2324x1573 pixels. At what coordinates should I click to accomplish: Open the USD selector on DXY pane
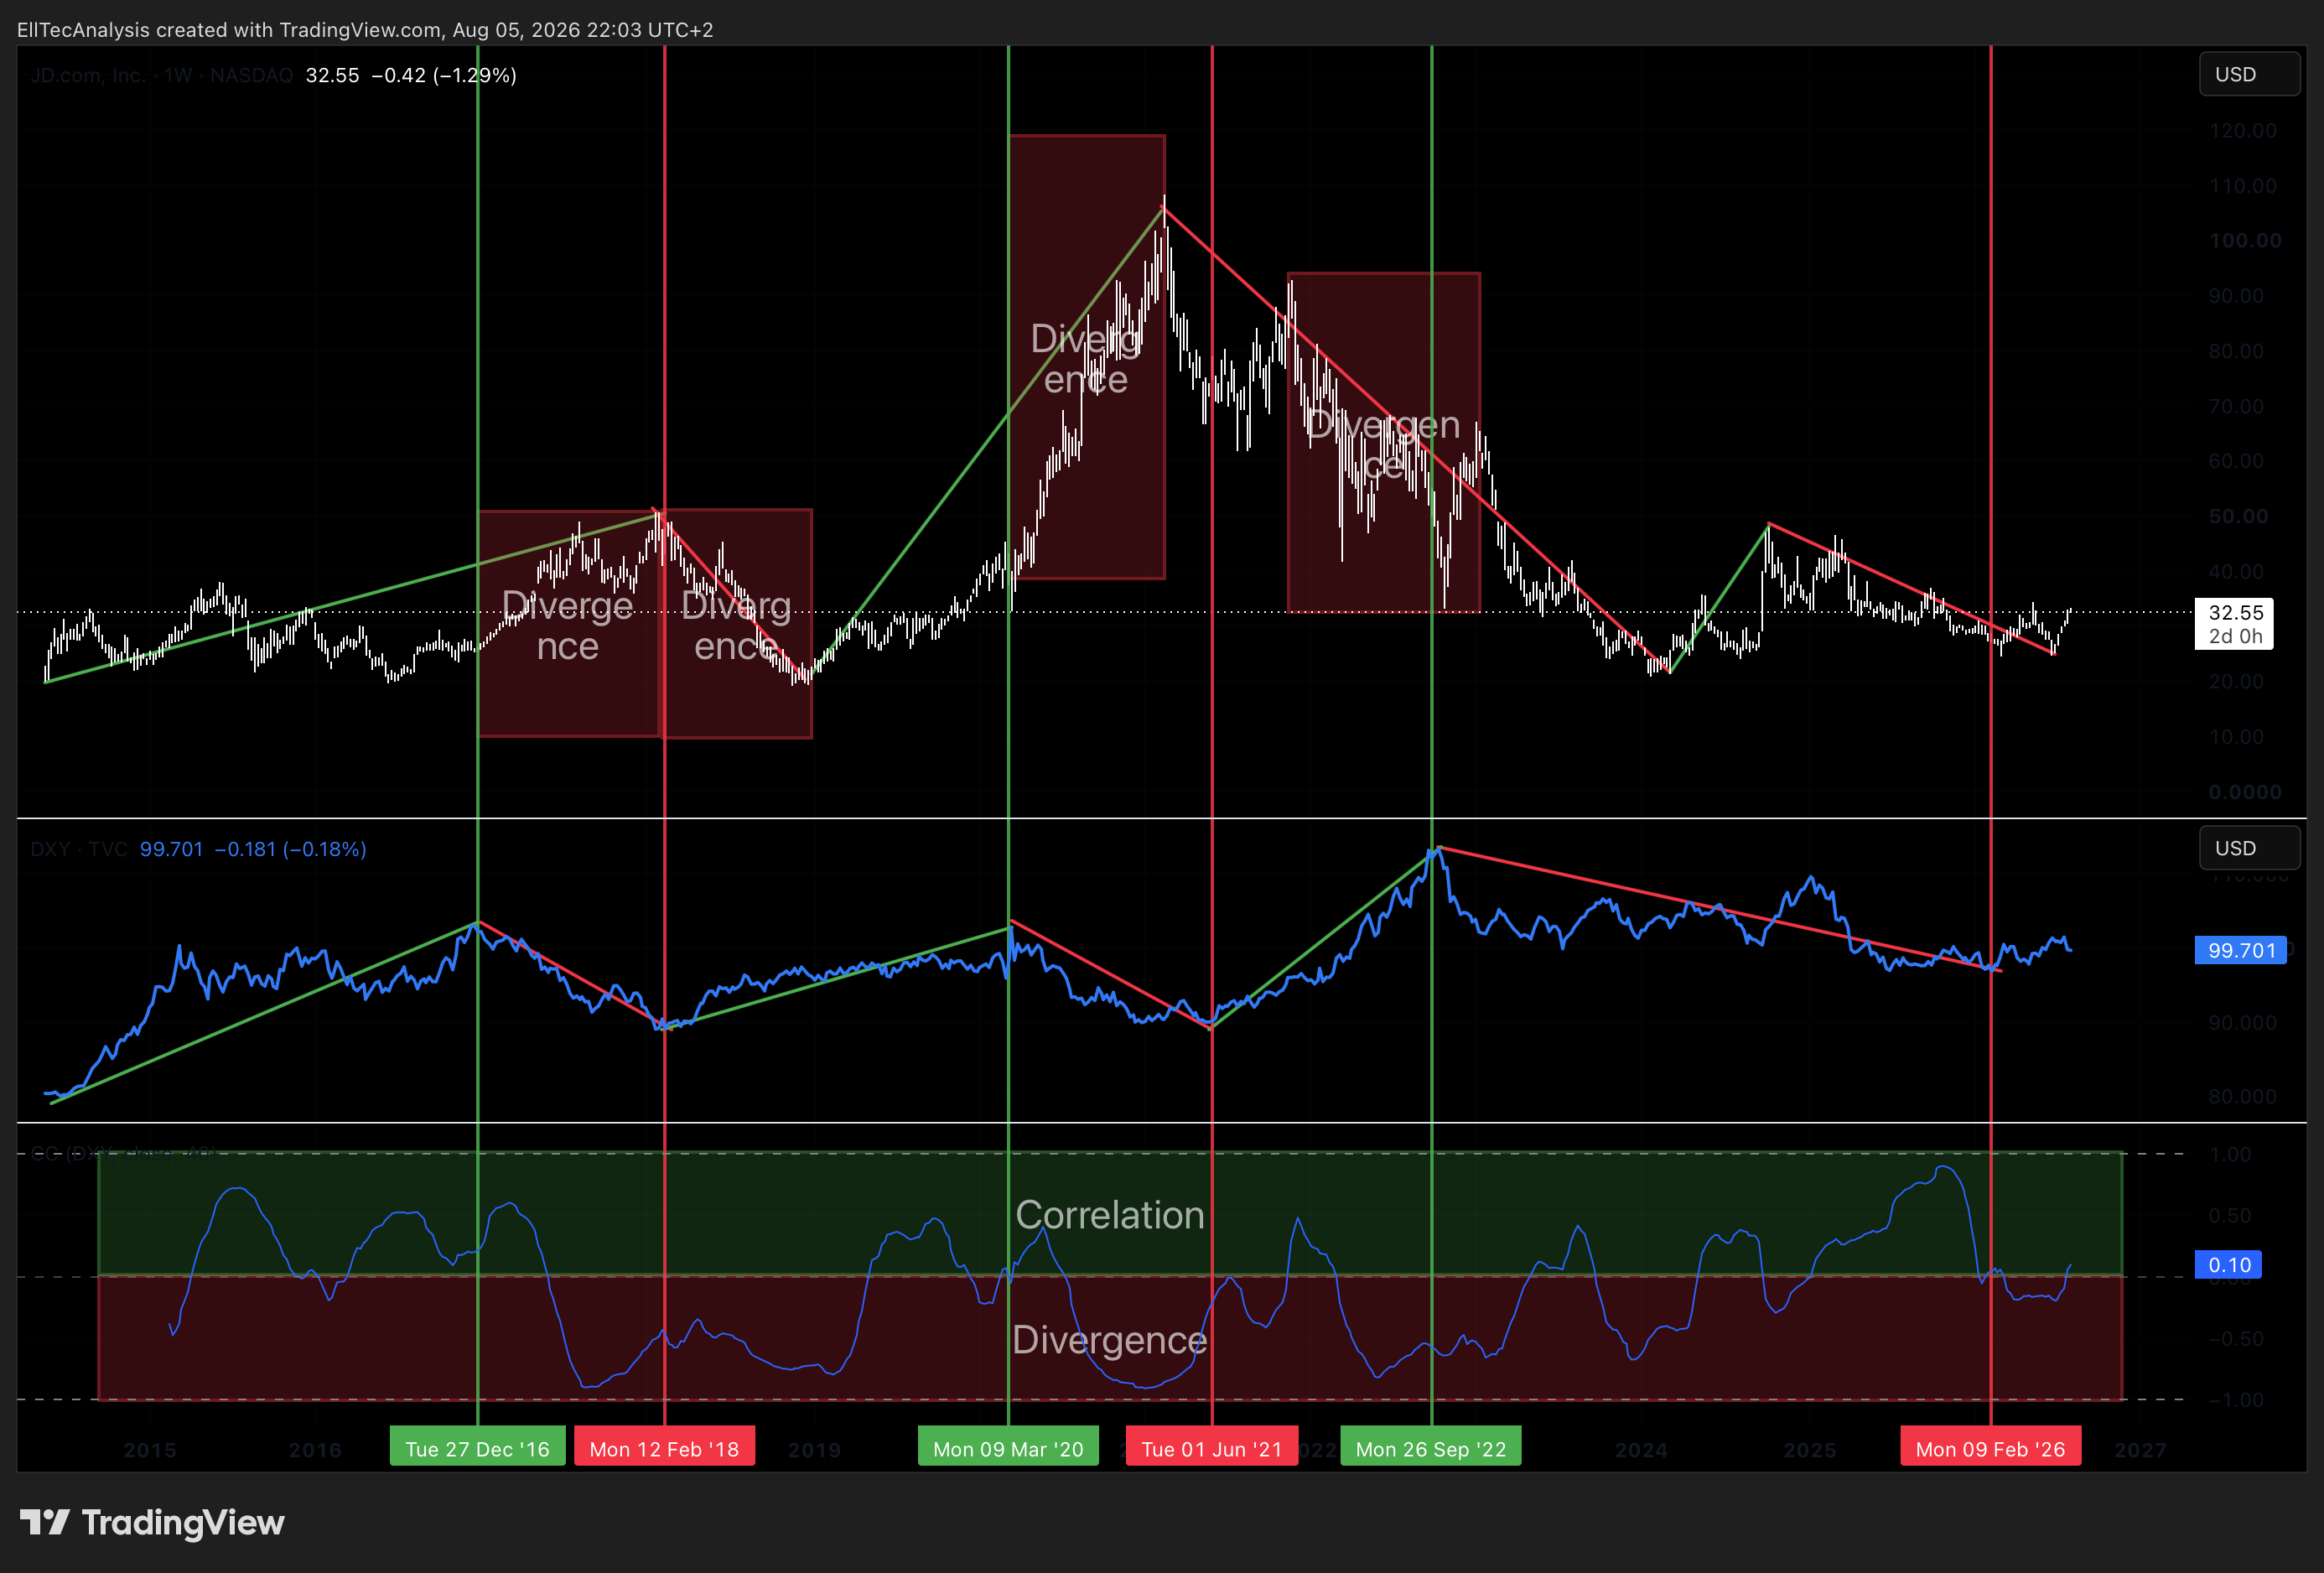(x=2249, y=848)
